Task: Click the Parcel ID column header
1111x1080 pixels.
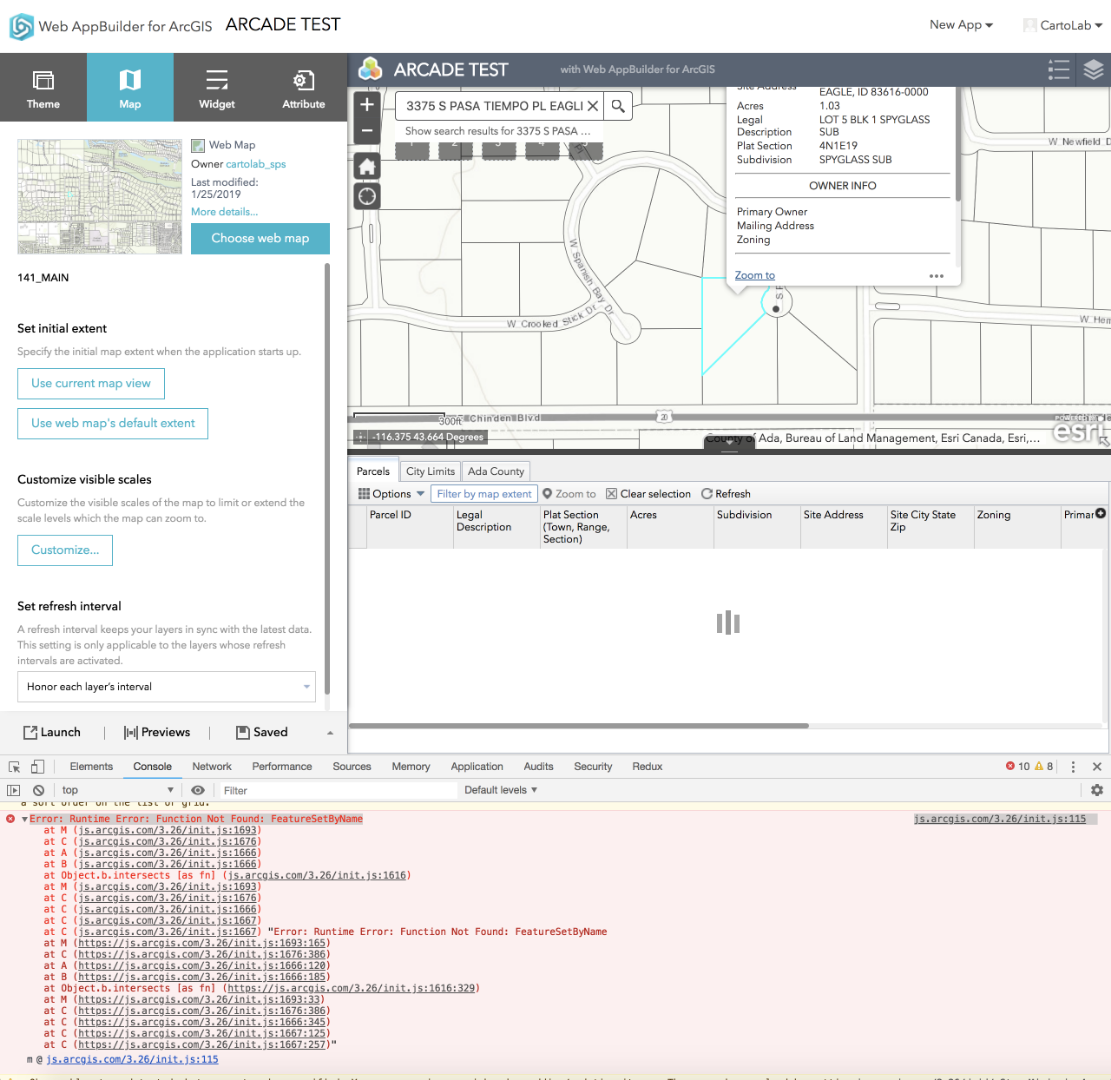Action: 410,527
